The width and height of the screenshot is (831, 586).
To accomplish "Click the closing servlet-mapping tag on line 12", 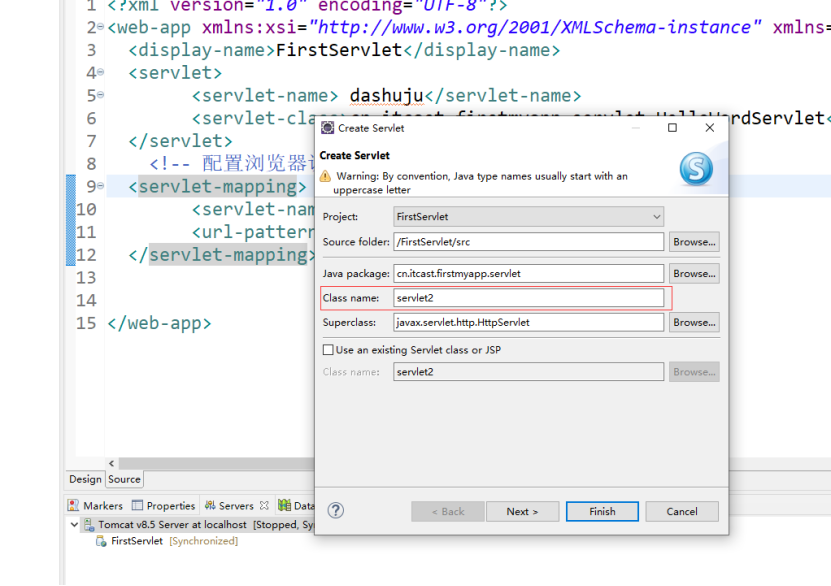I will tap(223, 255).
